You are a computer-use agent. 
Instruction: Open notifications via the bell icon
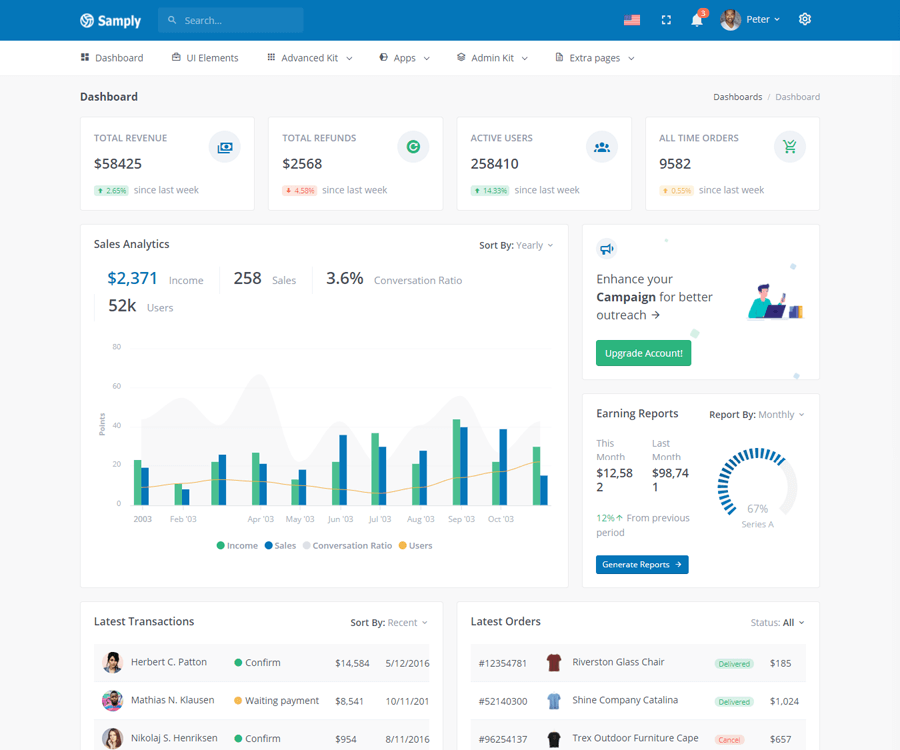point(697,19)
